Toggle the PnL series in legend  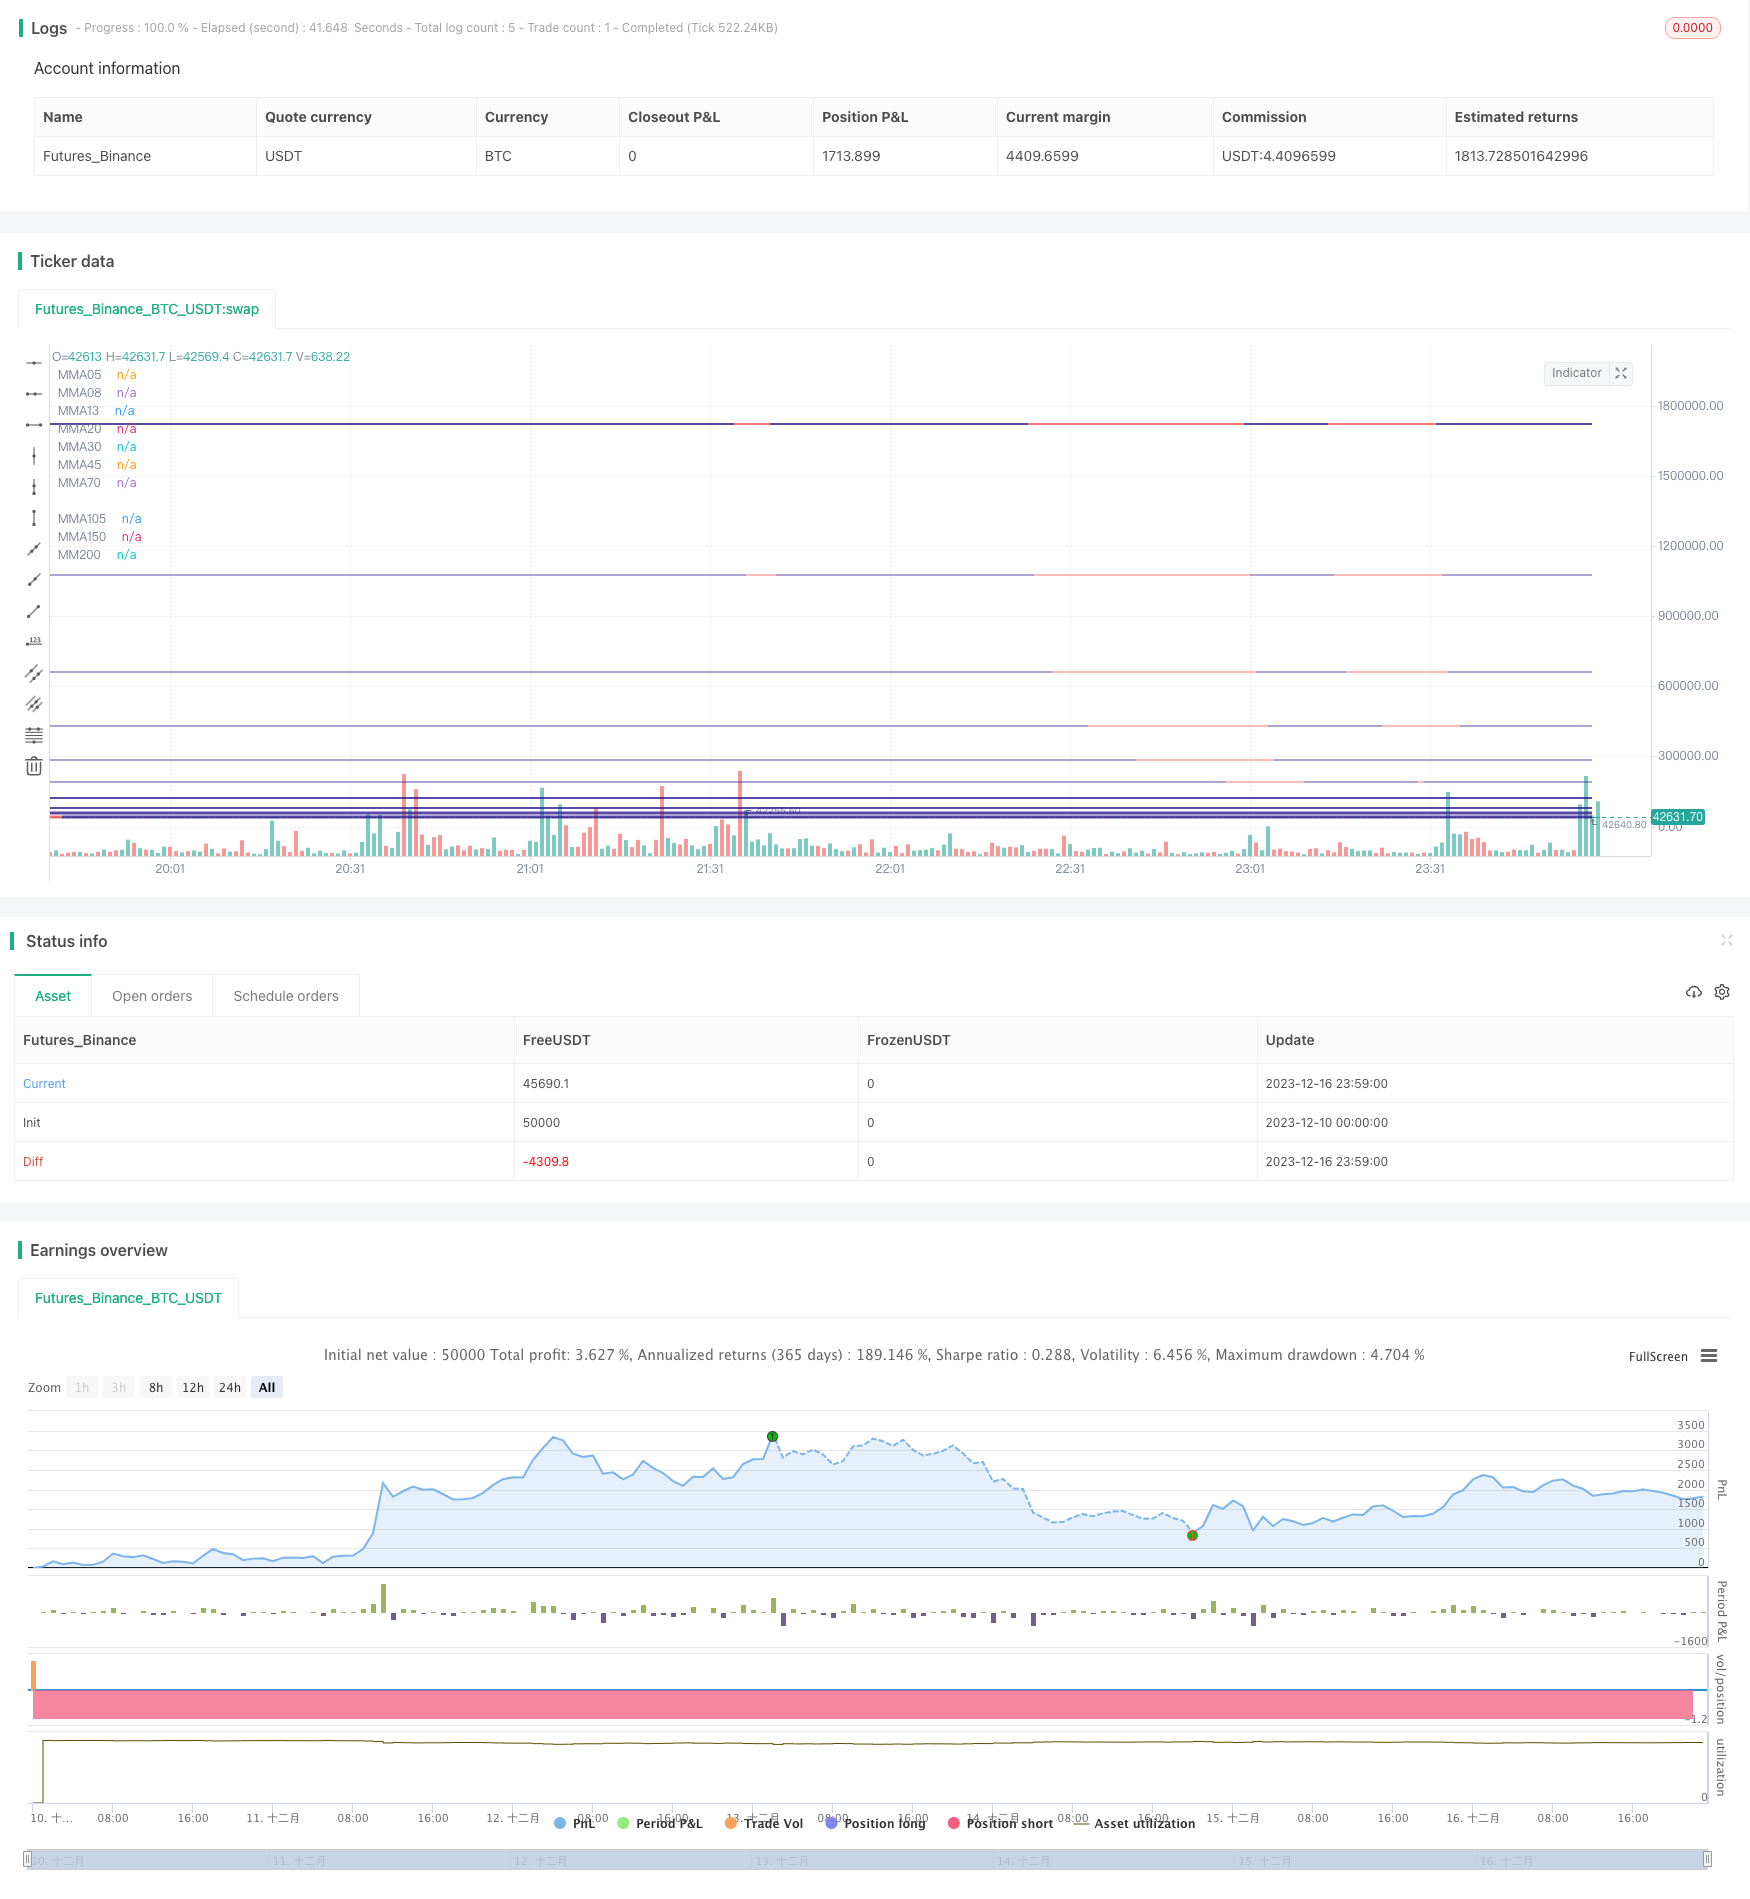pos(575,1823)
